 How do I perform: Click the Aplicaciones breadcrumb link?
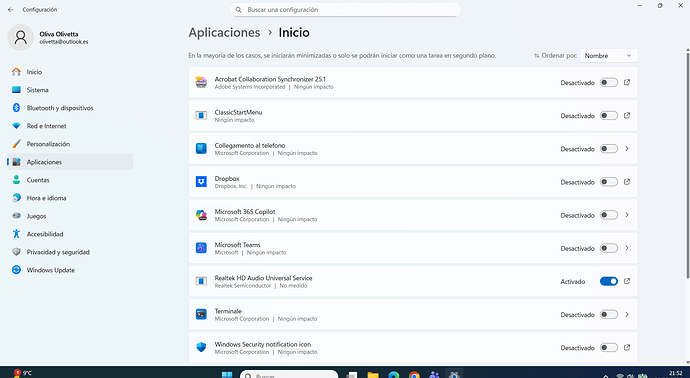224,33
